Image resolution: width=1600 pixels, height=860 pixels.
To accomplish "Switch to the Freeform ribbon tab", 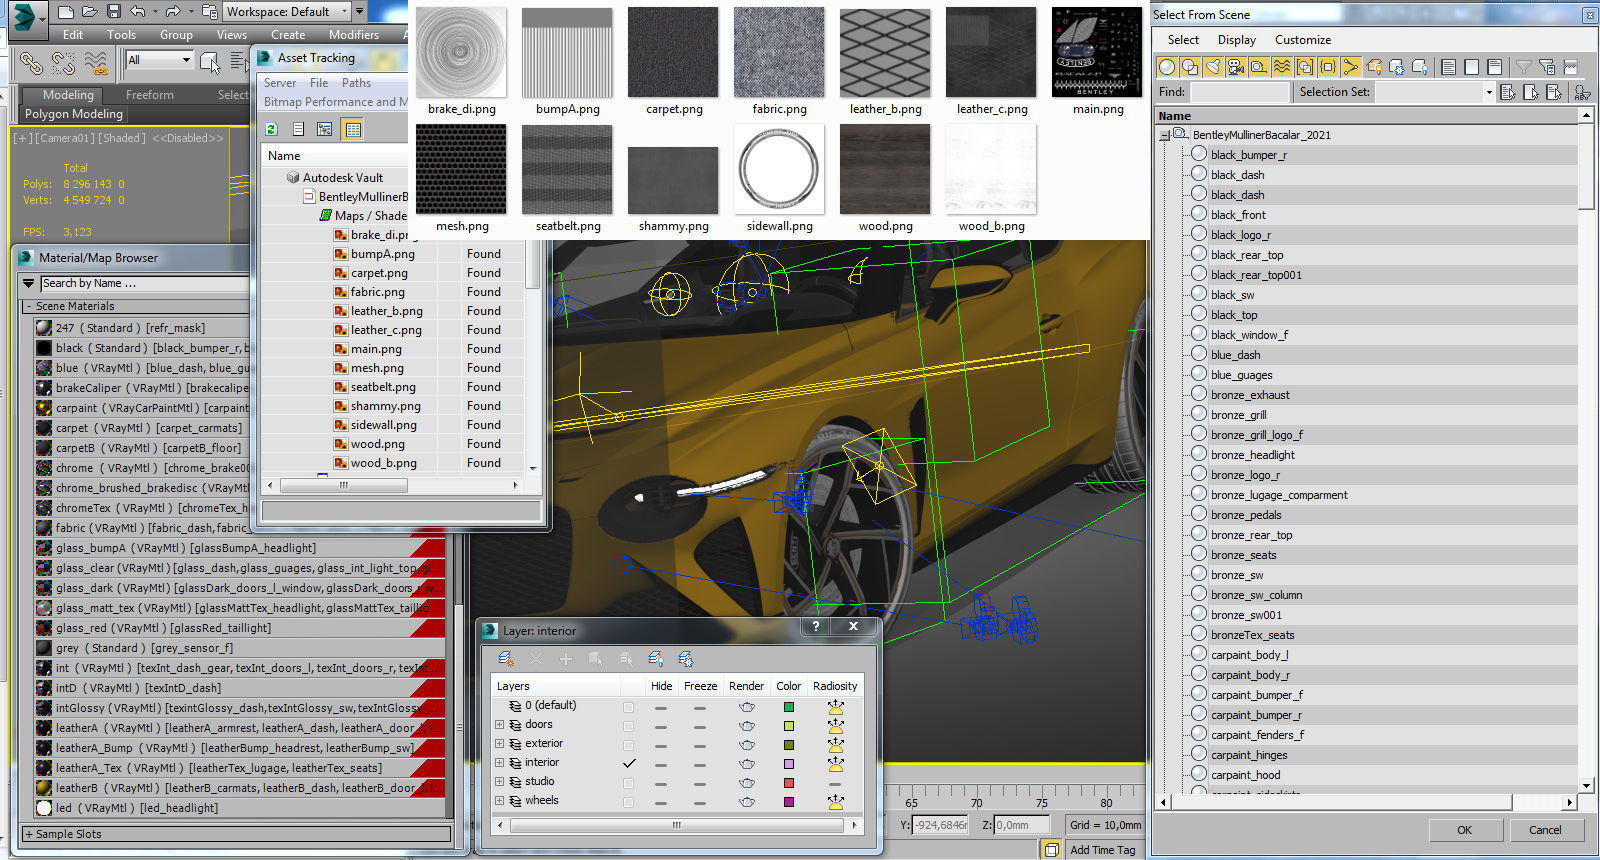I will (150, 95).
